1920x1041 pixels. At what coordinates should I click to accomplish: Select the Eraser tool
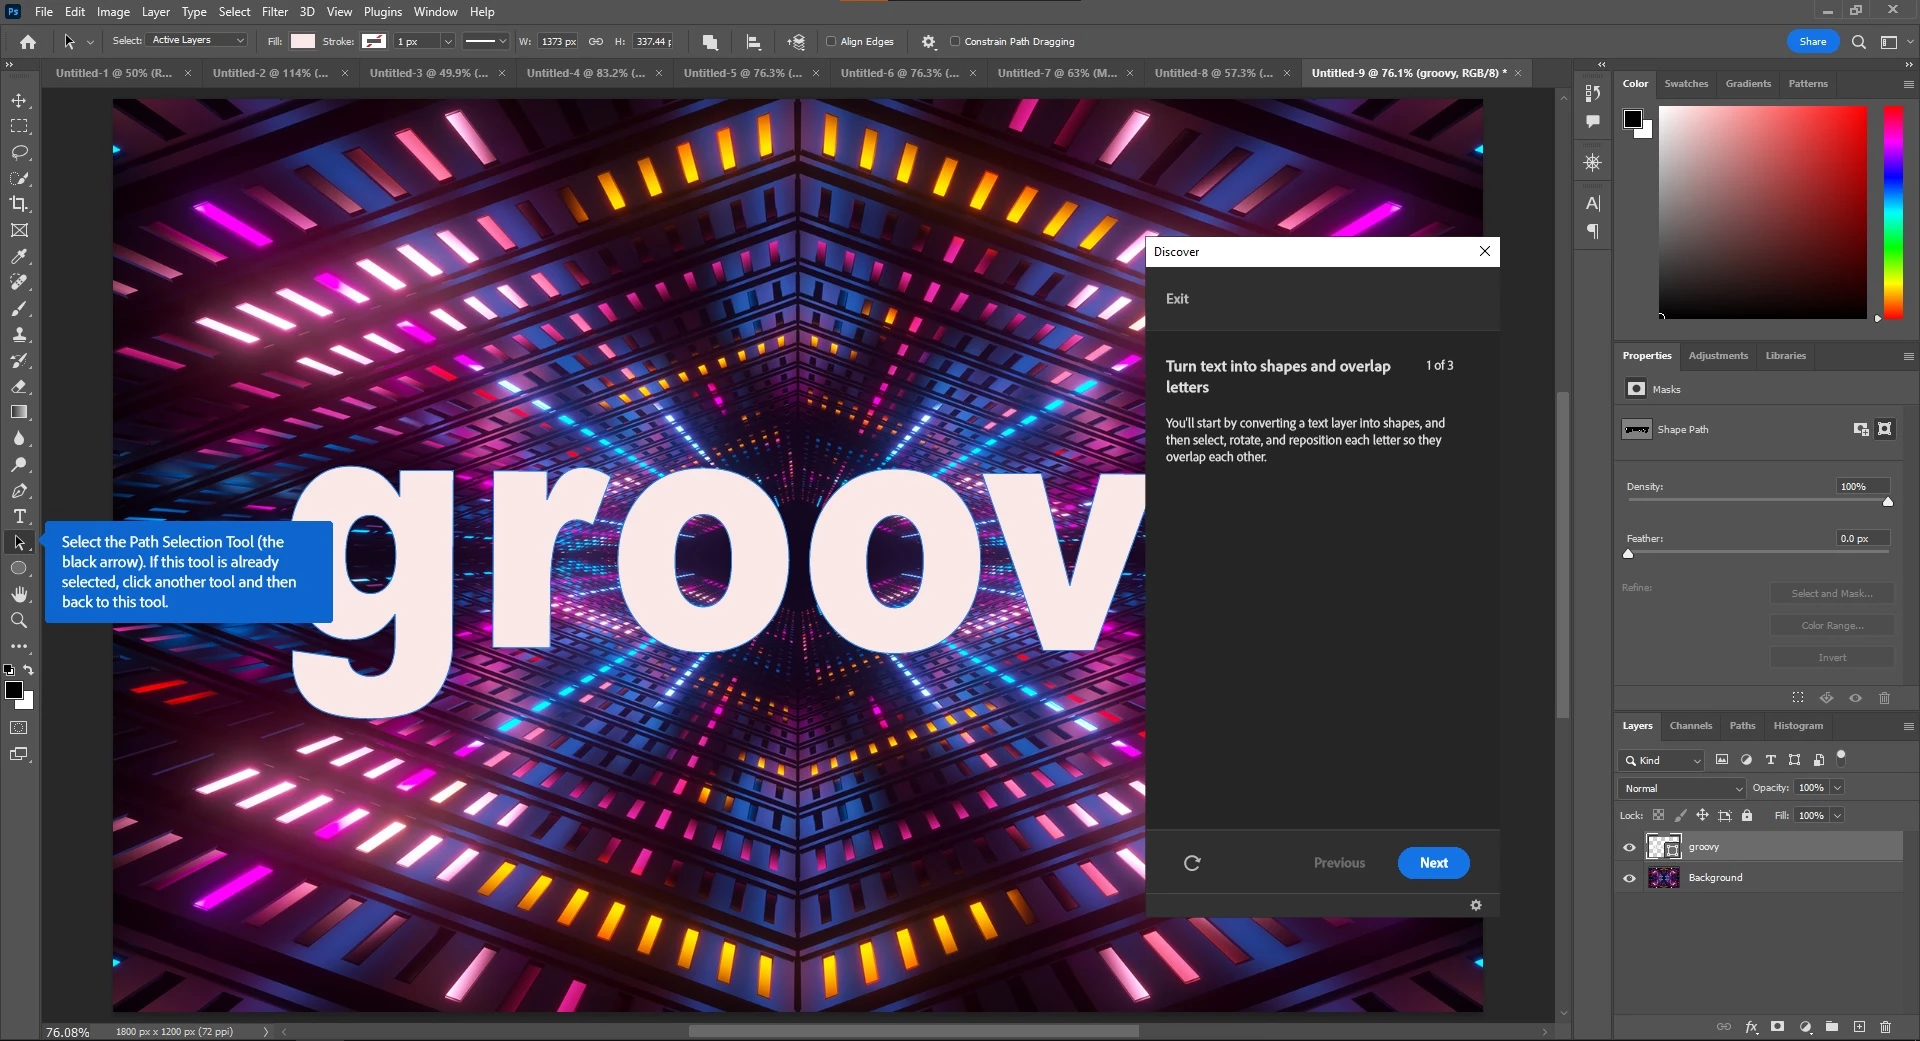pyautogui.click(x=19, y=387)
